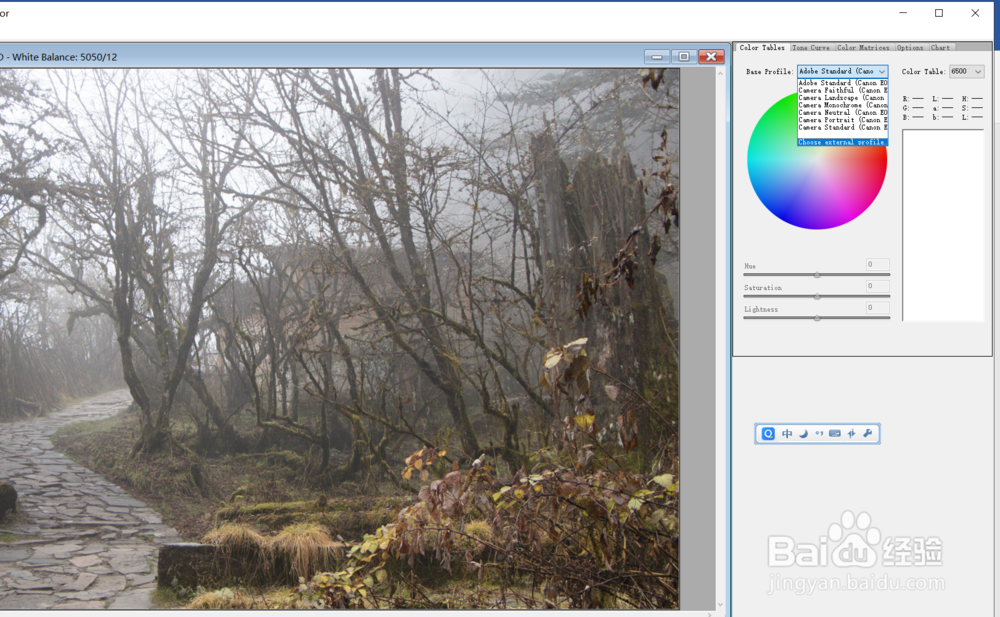
Task: Minimize the main application window
Action: coord(903,13)
